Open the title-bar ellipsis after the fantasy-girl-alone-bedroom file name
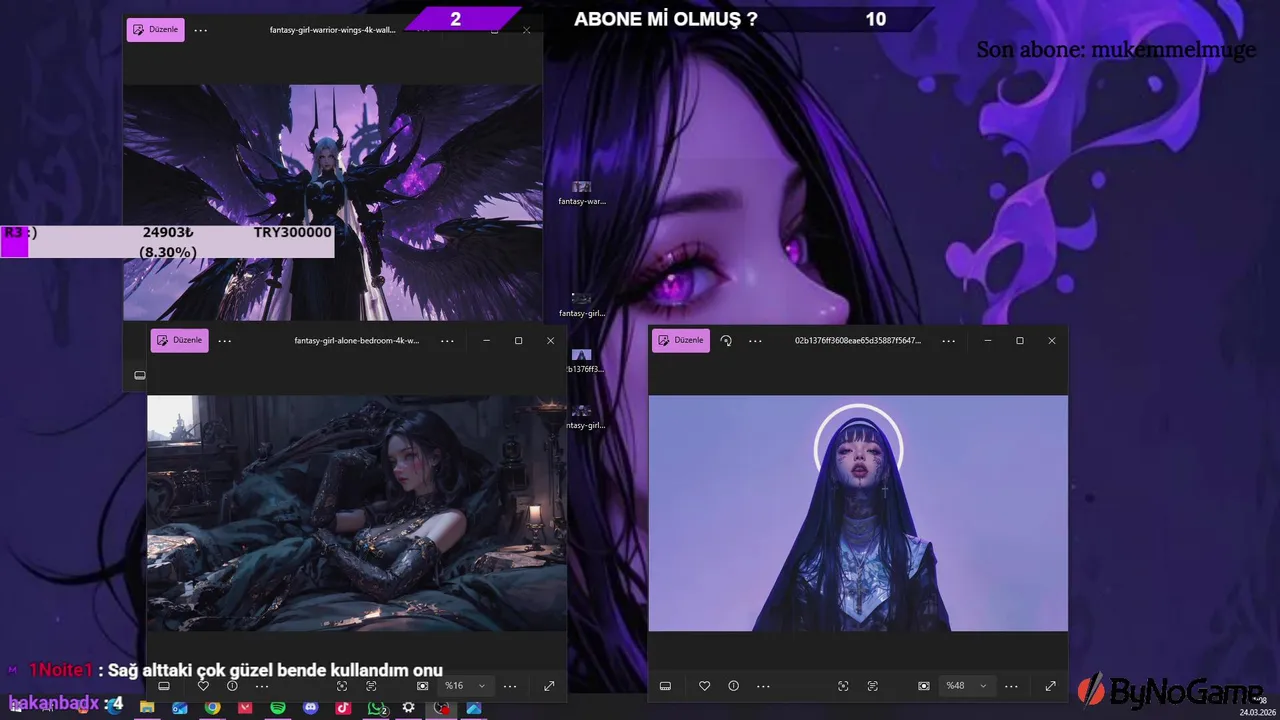 click(x=447, y=340)
